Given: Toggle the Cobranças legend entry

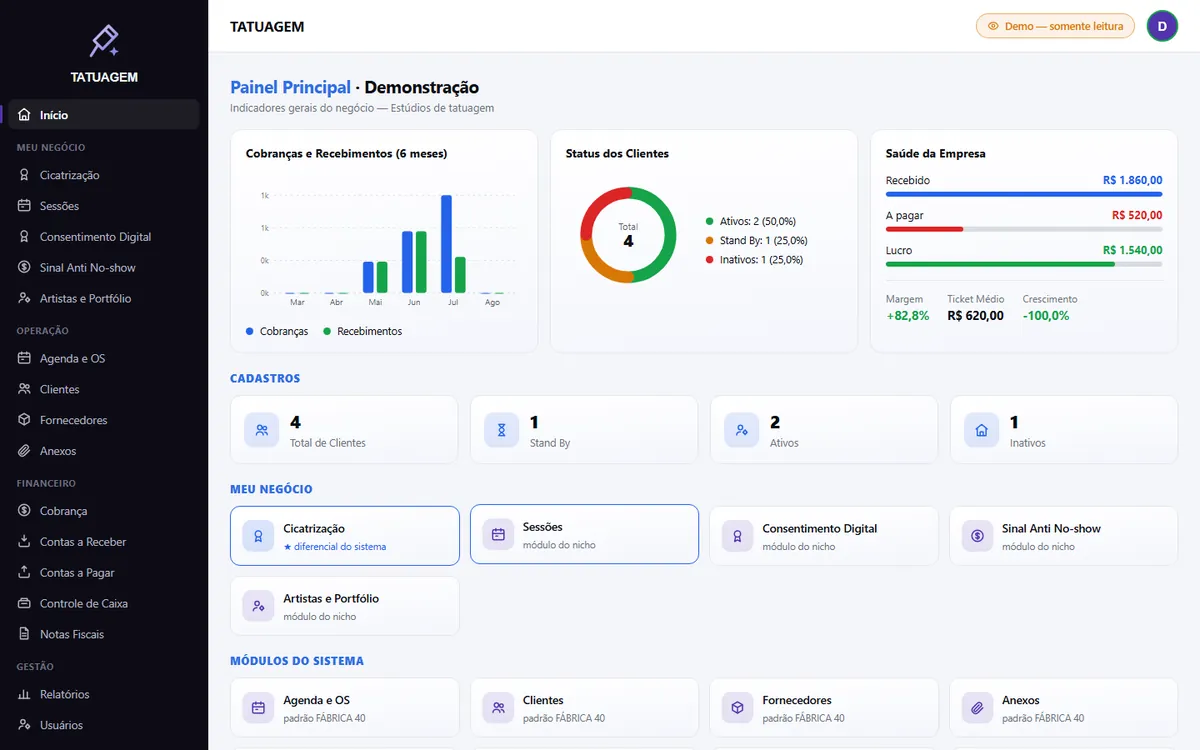Looking at the screenshot, I should click(277, 331).
